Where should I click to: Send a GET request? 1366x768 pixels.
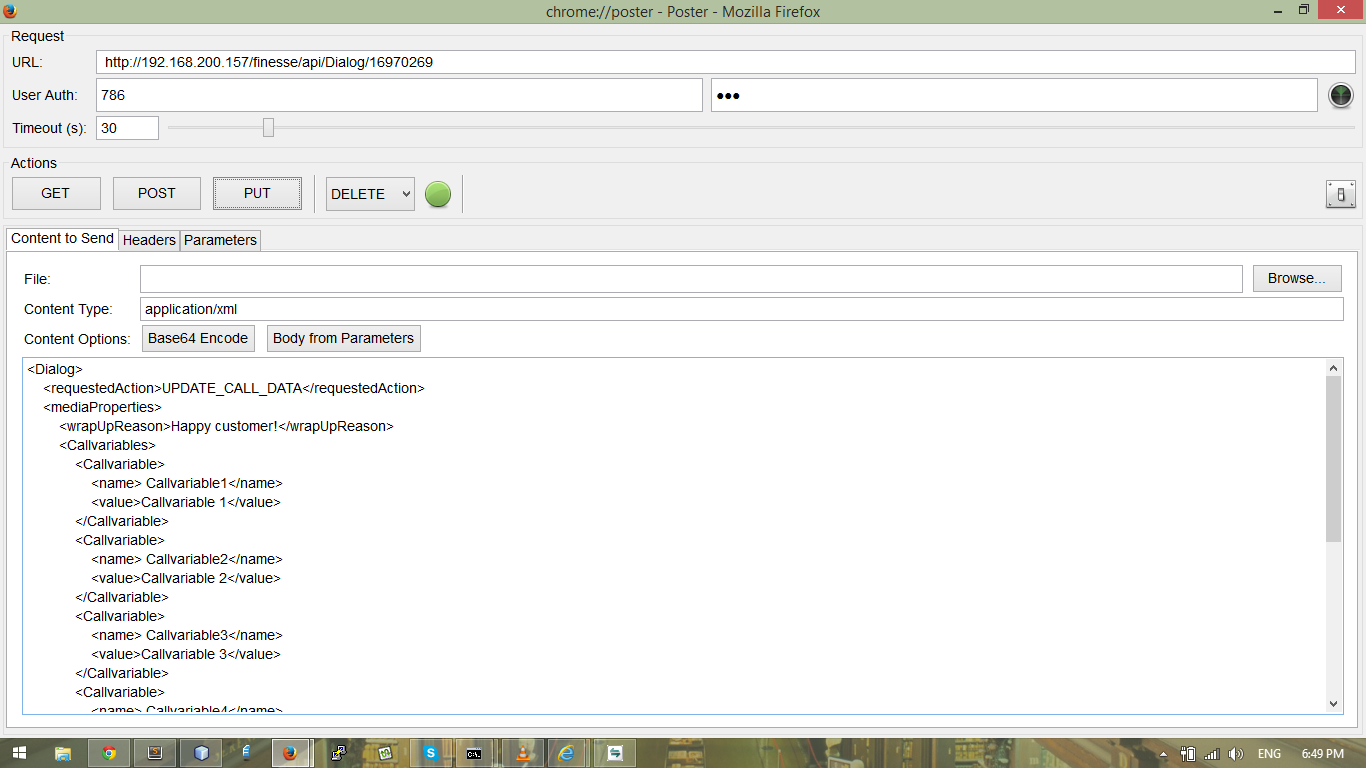coord(56,193)
